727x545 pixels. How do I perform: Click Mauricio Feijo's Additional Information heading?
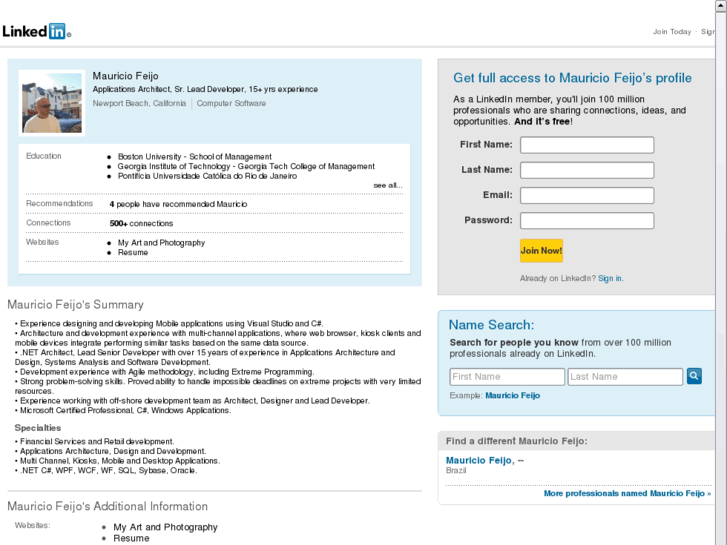pos(108,506)
